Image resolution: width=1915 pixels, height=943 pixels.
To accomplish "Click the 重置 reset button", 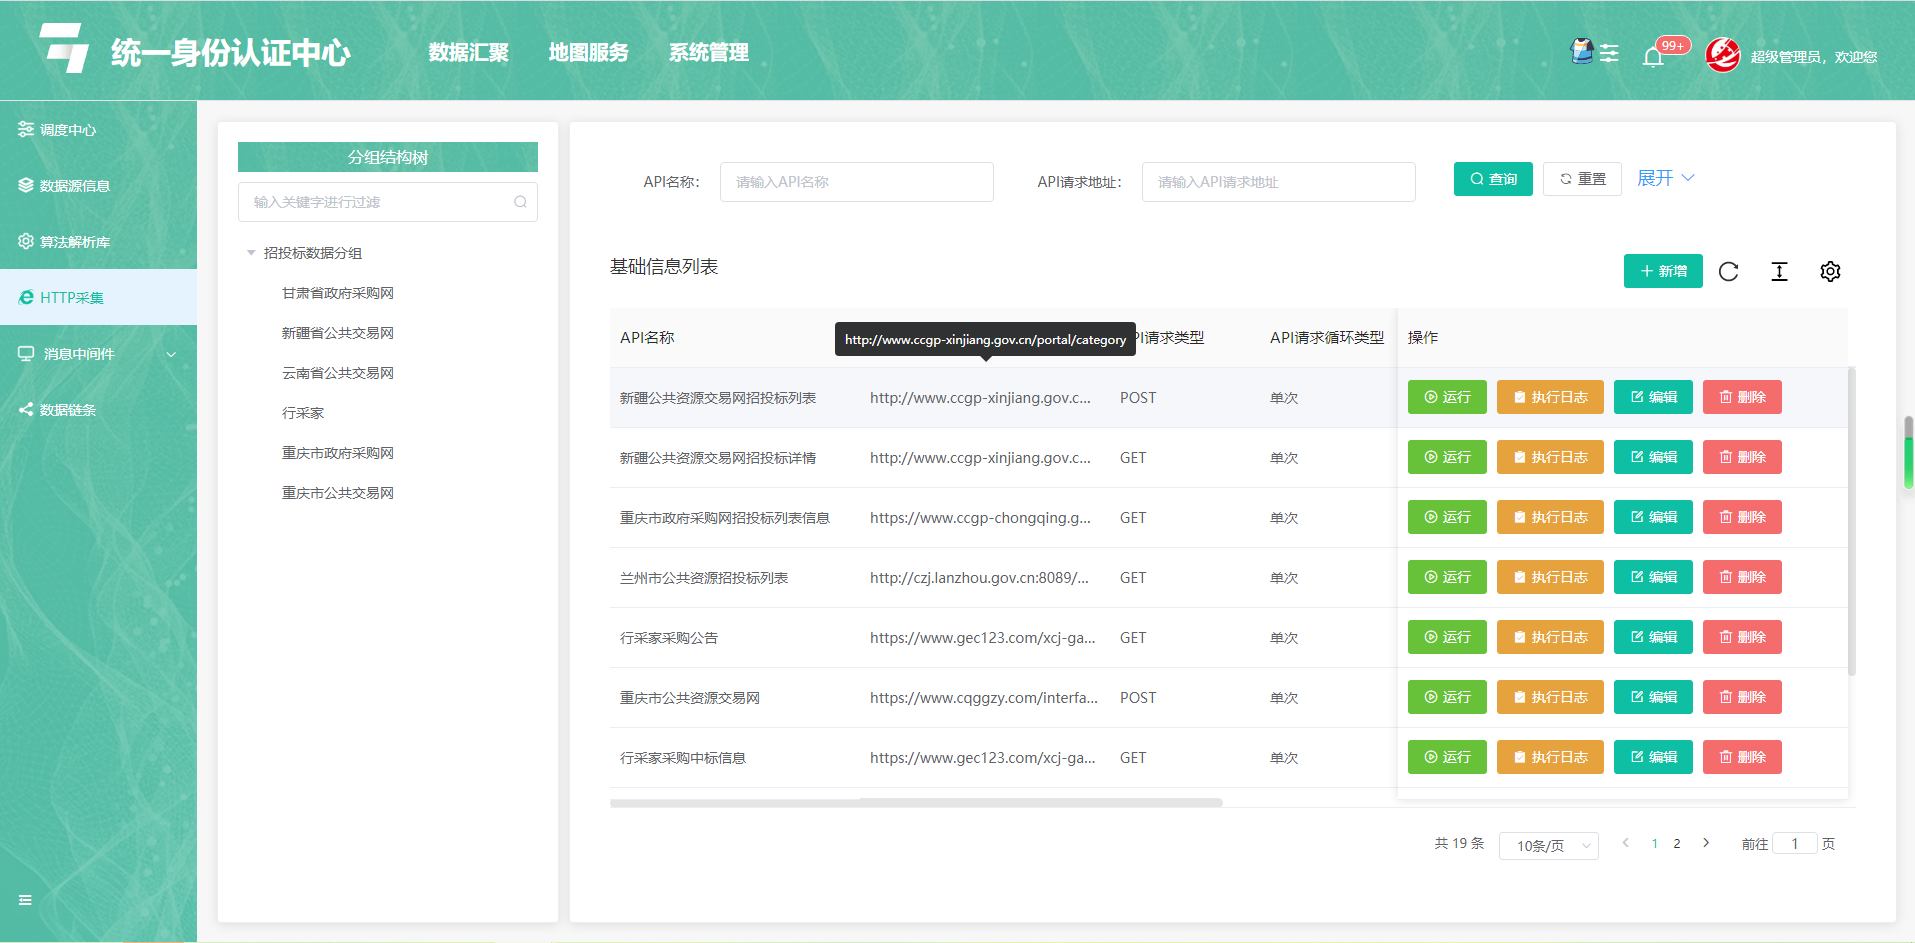I will click(1582, 179).
